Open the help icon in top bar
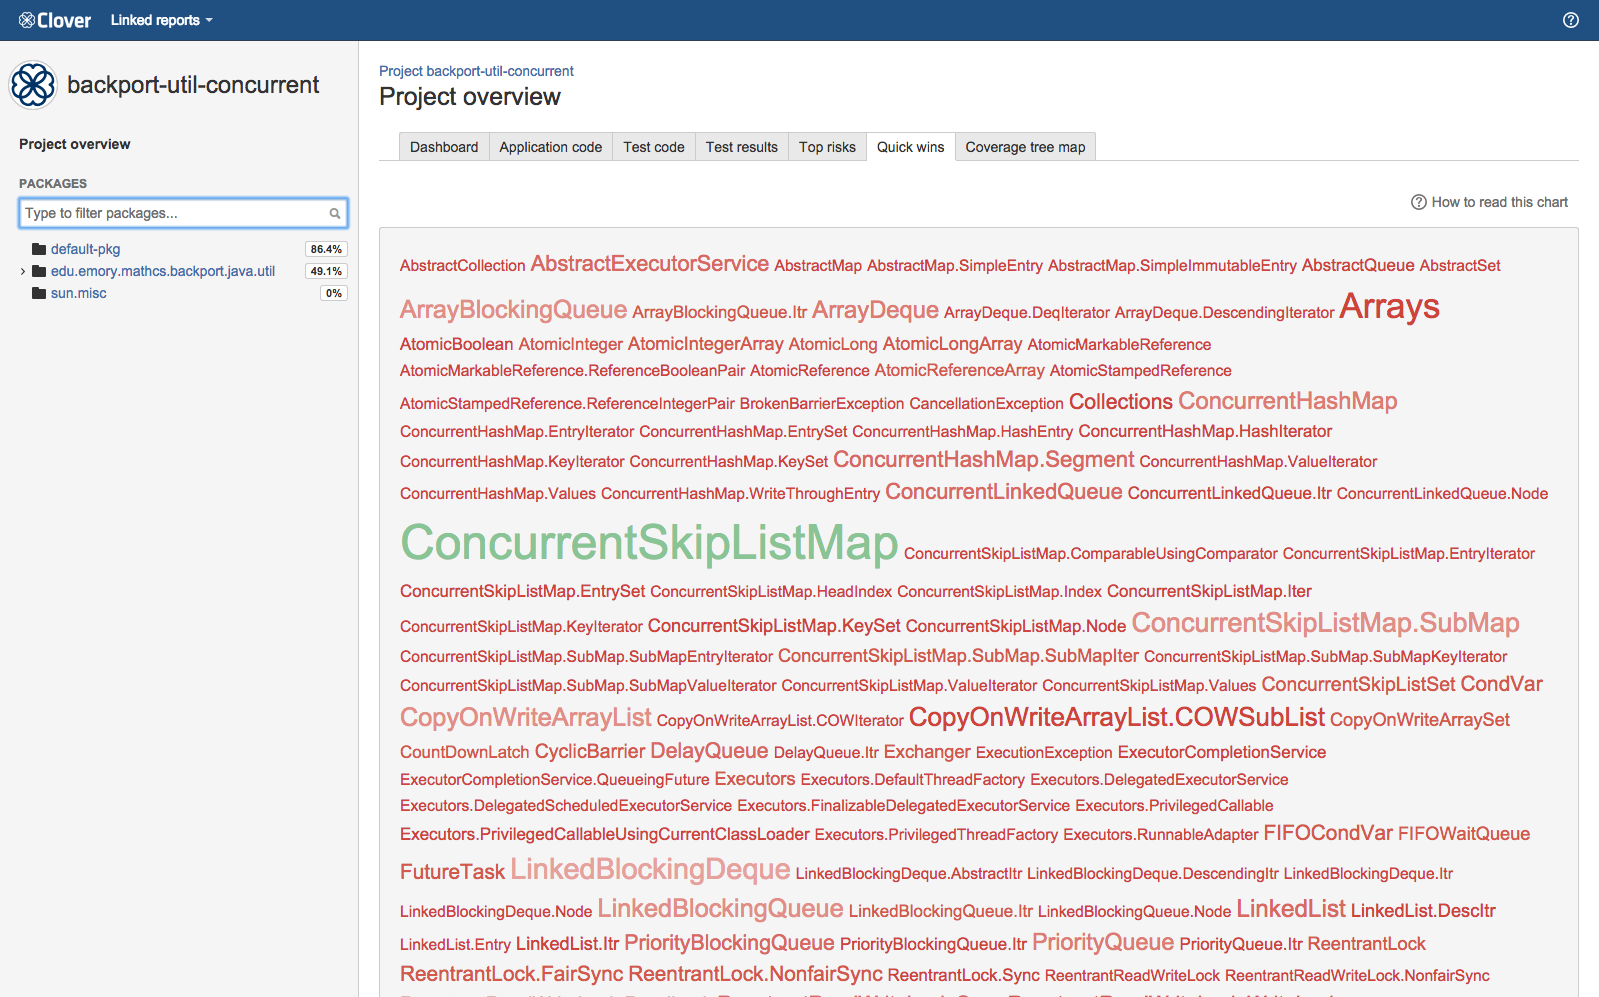The width and height of the screenshot is (1599, 997). click(1570, 20)
